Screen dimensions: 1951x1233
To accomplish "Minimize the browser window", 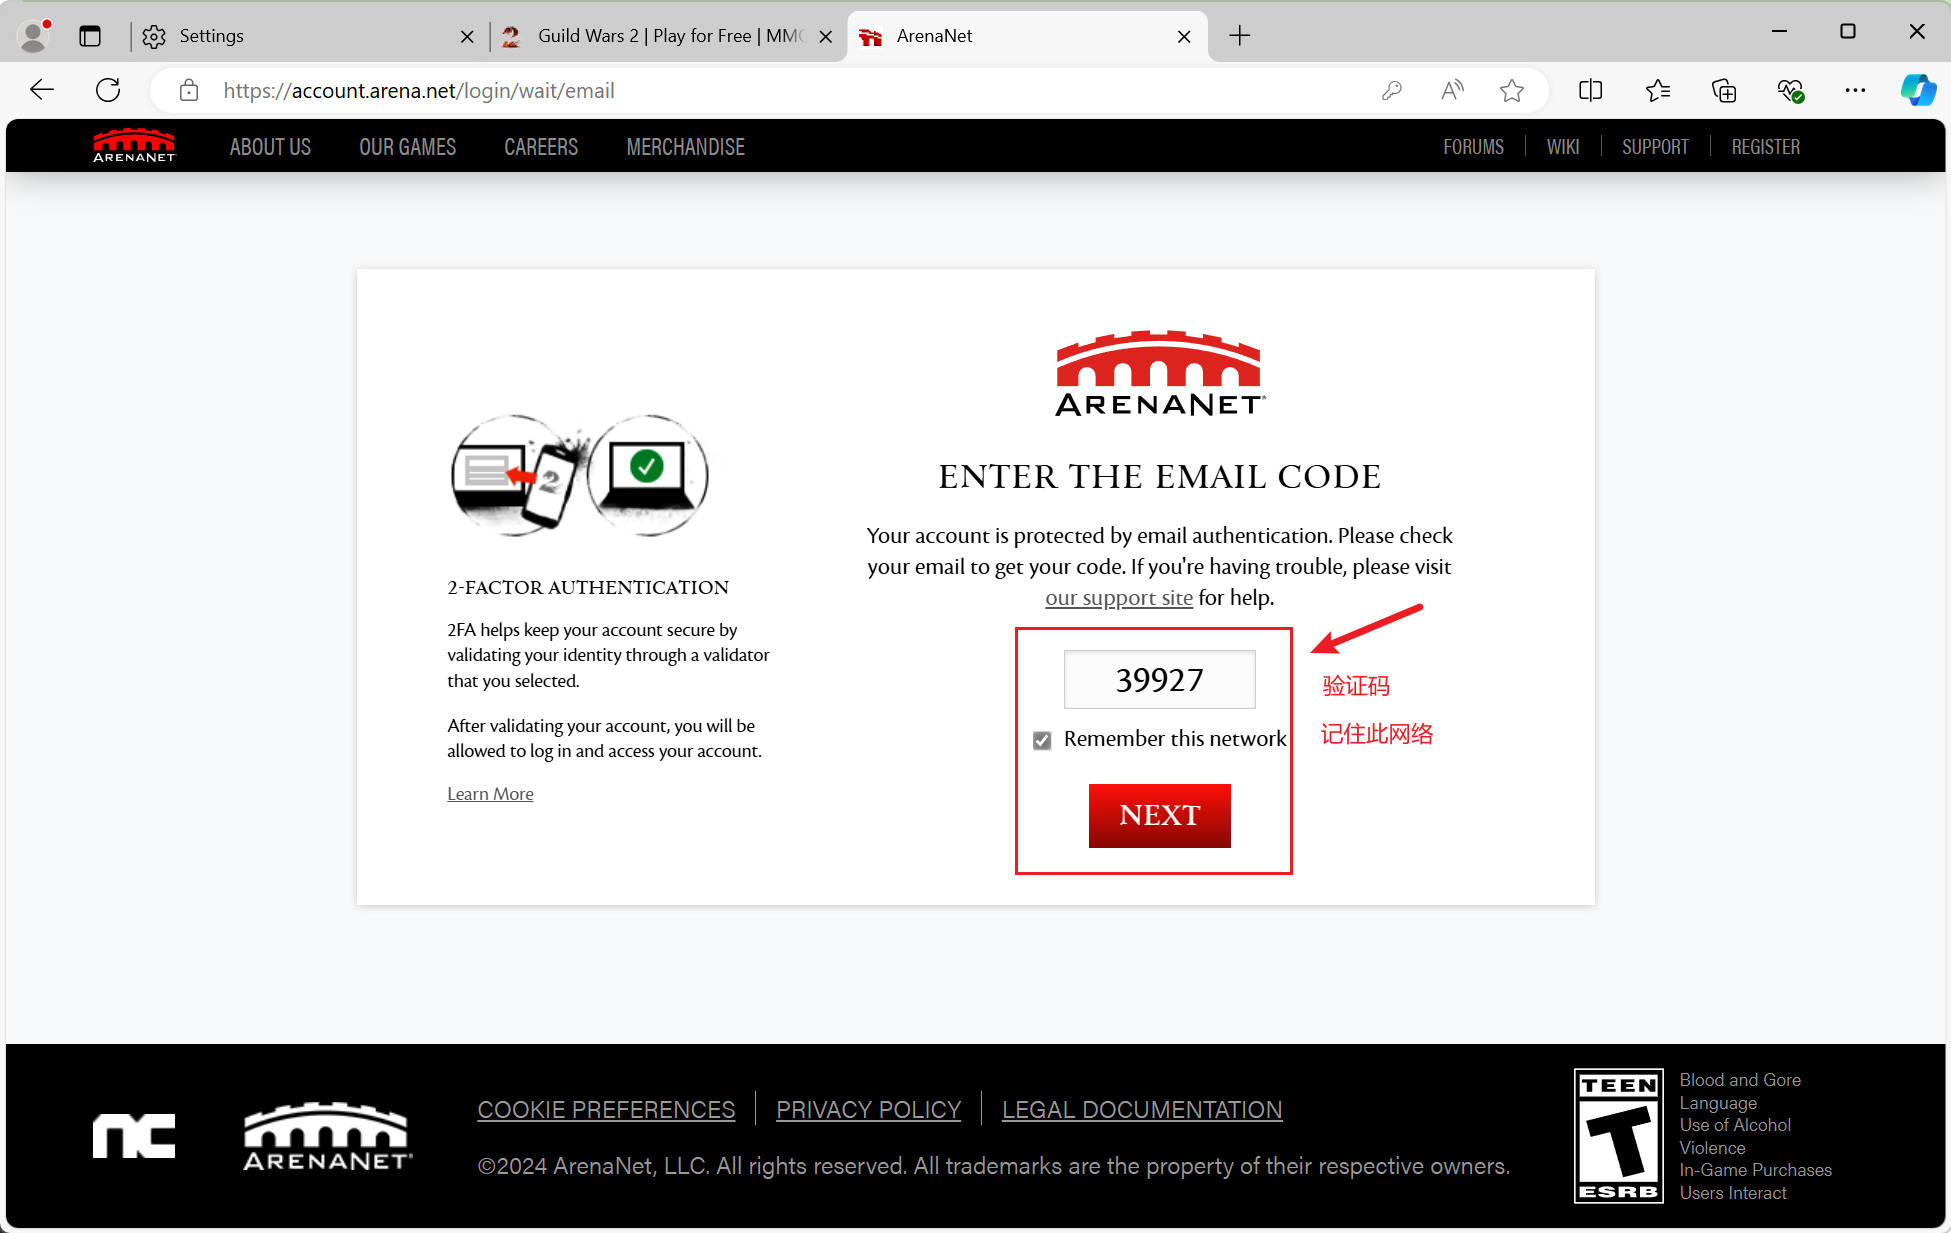I will pyautogui.click(x=1779, y=32).
